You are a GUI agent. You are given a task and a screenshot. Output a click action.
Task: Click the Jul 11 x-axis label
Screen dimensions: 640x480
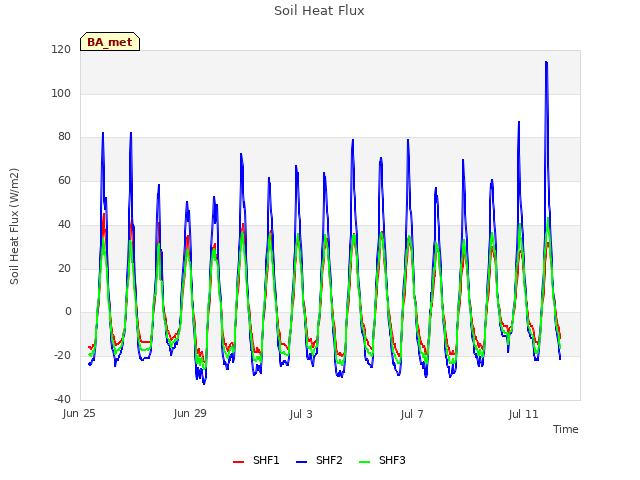pyautogui.click(x=523, y=414)
